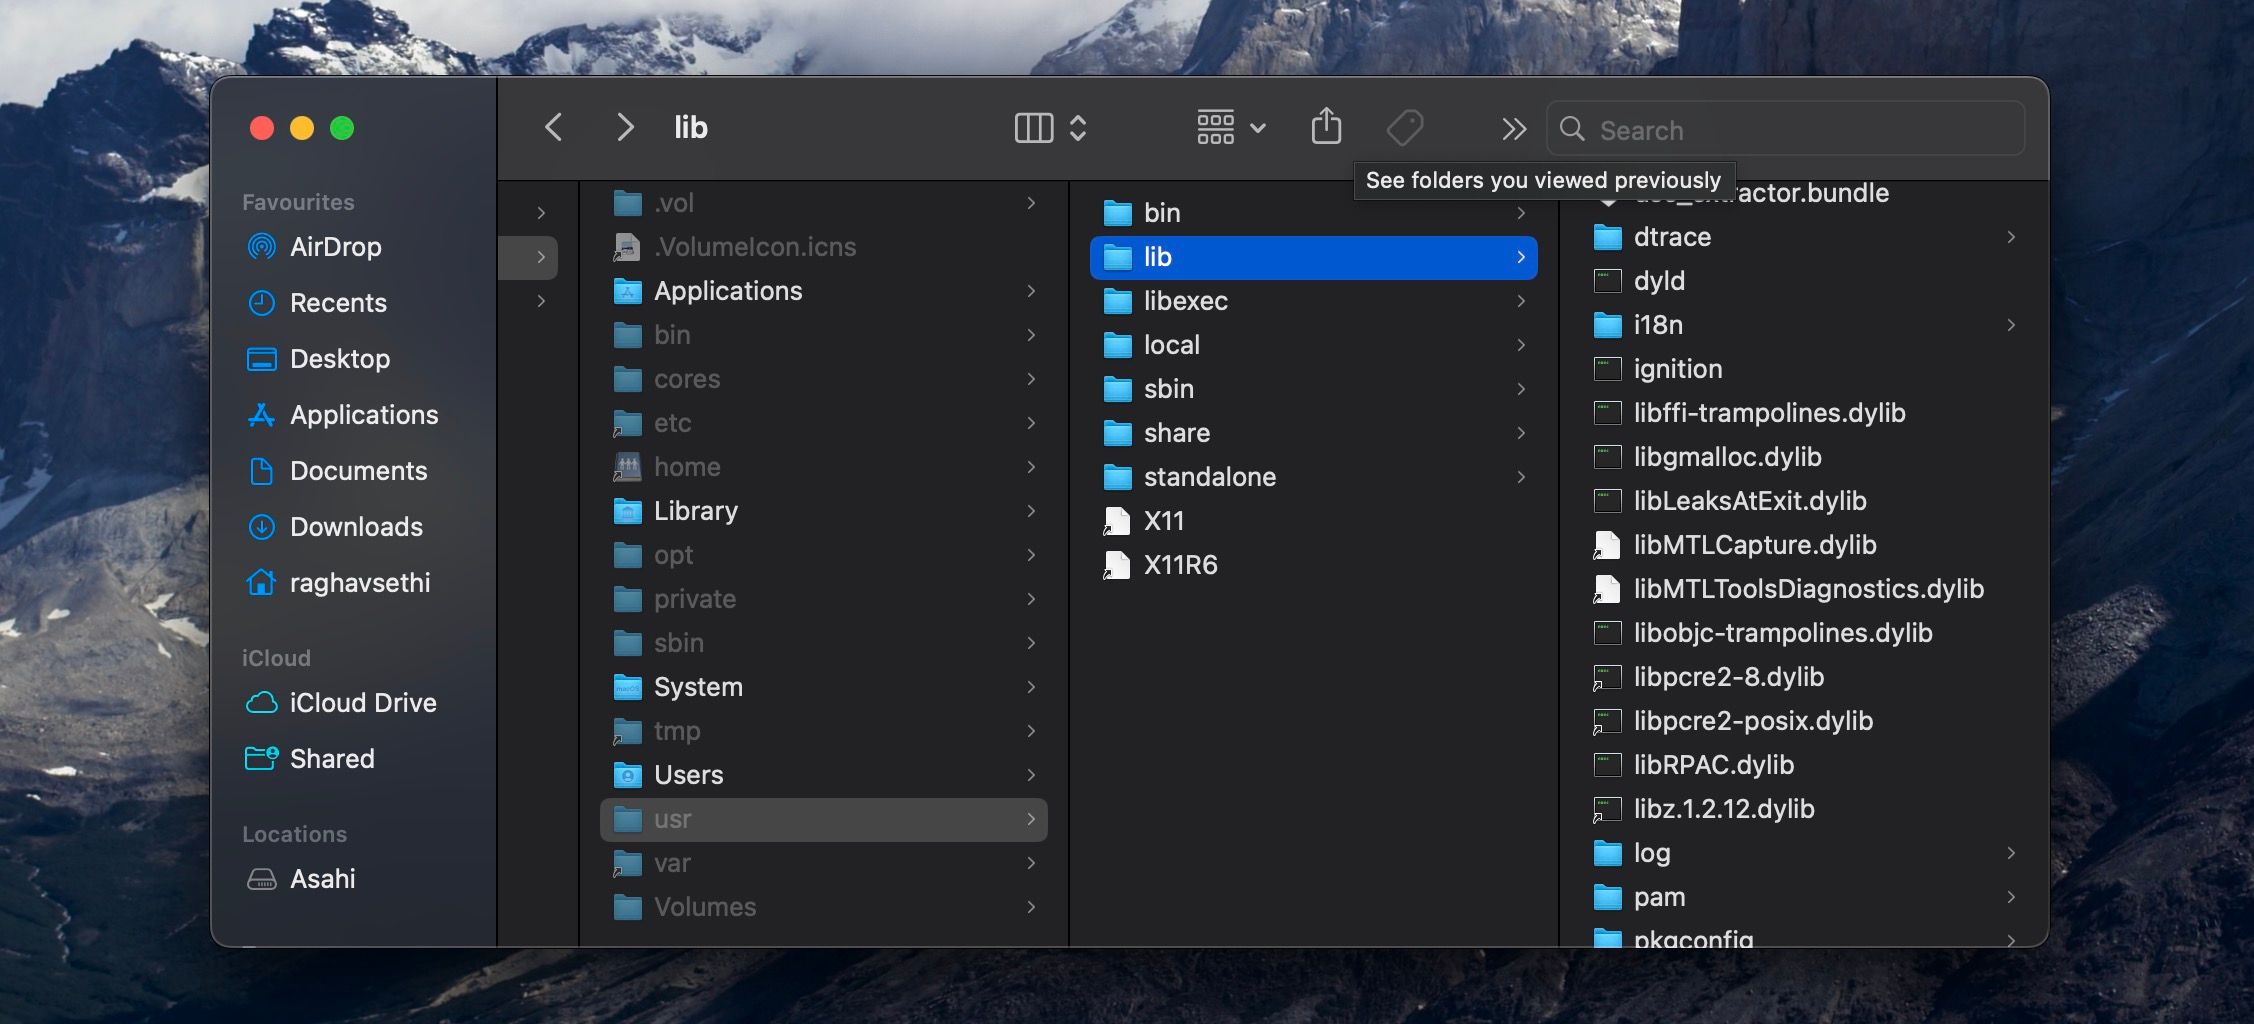Open the raghavsethi home folder
Screen dimensions: 2254x1024
tap(360, 583)
